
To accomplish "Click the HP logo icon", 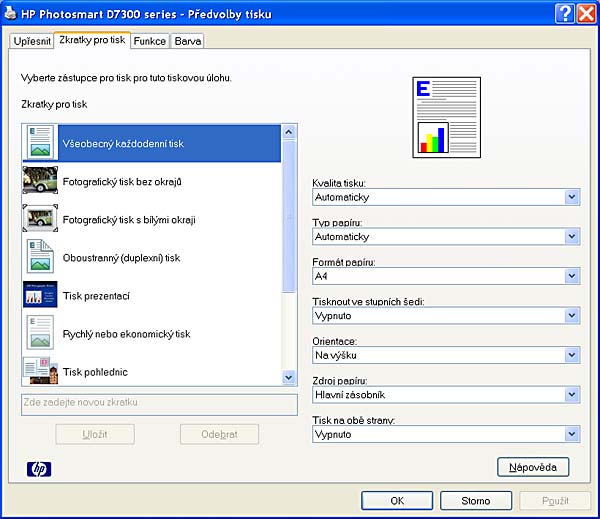I will (x=39, y=468).
